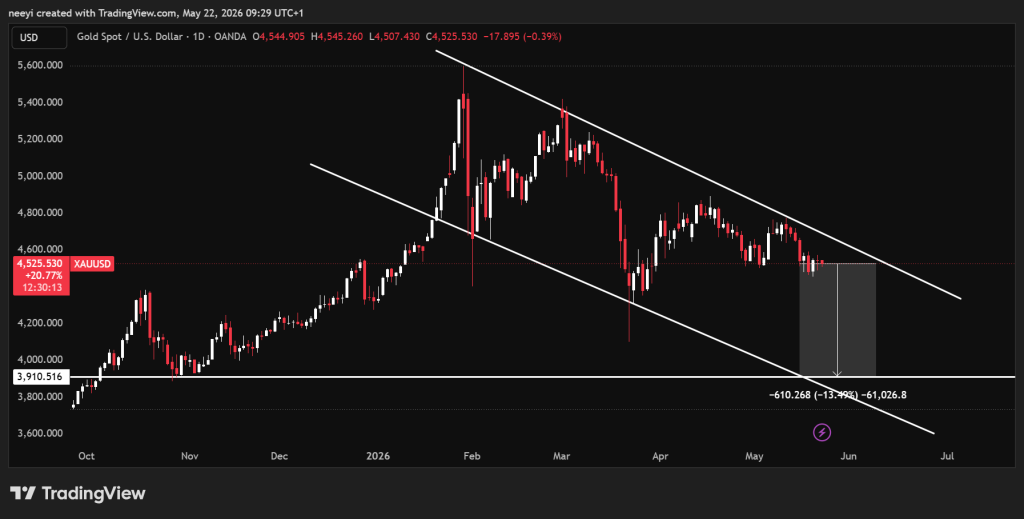This screenshot has width=1024, height=519.
Task: Click the 2026 label on time axis
Action: coord(378,456)
